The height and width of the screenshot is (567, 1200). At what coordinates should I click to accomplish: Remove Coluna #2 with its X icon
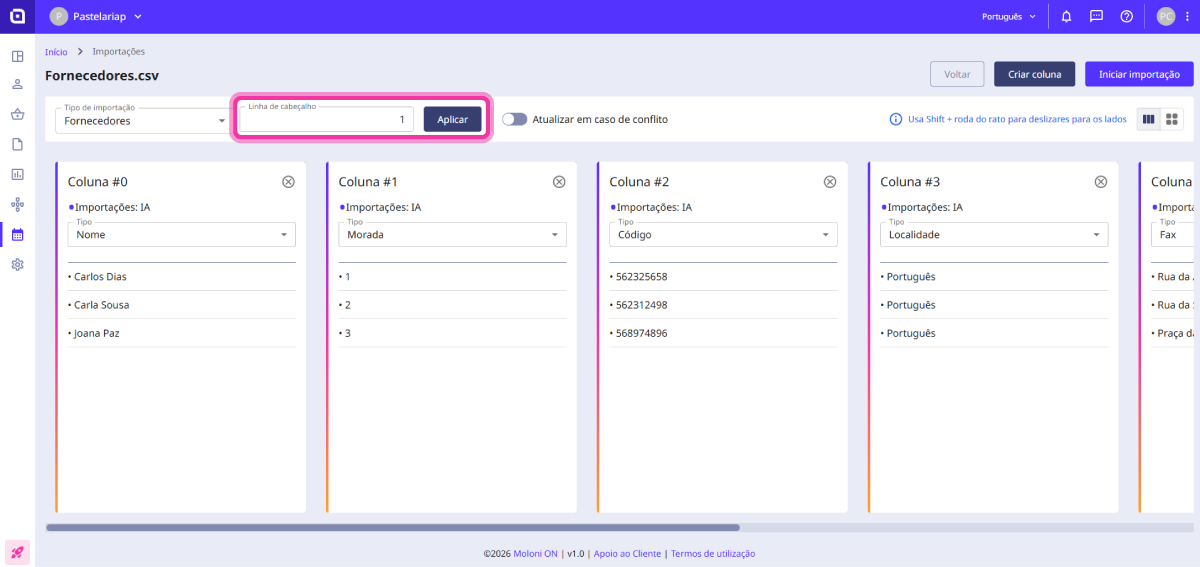click(830, 182)
